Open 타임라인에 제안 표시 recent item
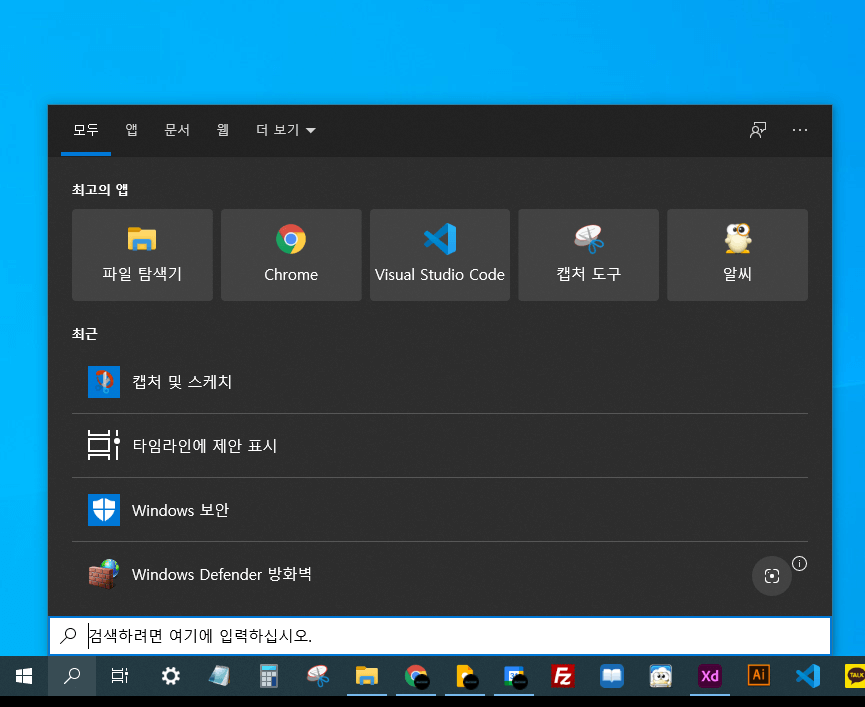Image resolution: width=865 pixels, height=707 pixels. pyautogui.click(x=440, y=446)
